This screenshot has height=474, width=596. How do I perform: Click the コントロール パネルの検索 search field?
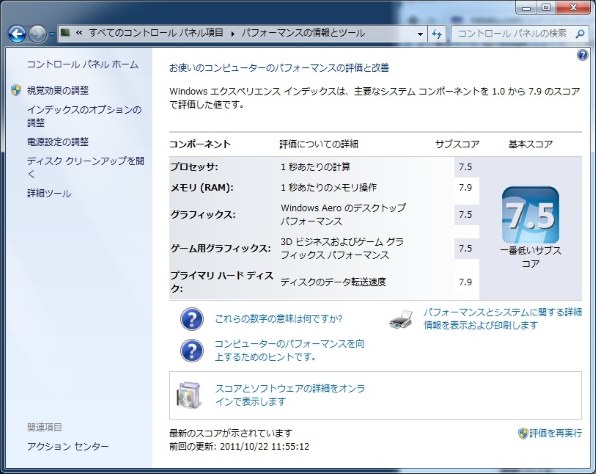click(x=519, y=34)
